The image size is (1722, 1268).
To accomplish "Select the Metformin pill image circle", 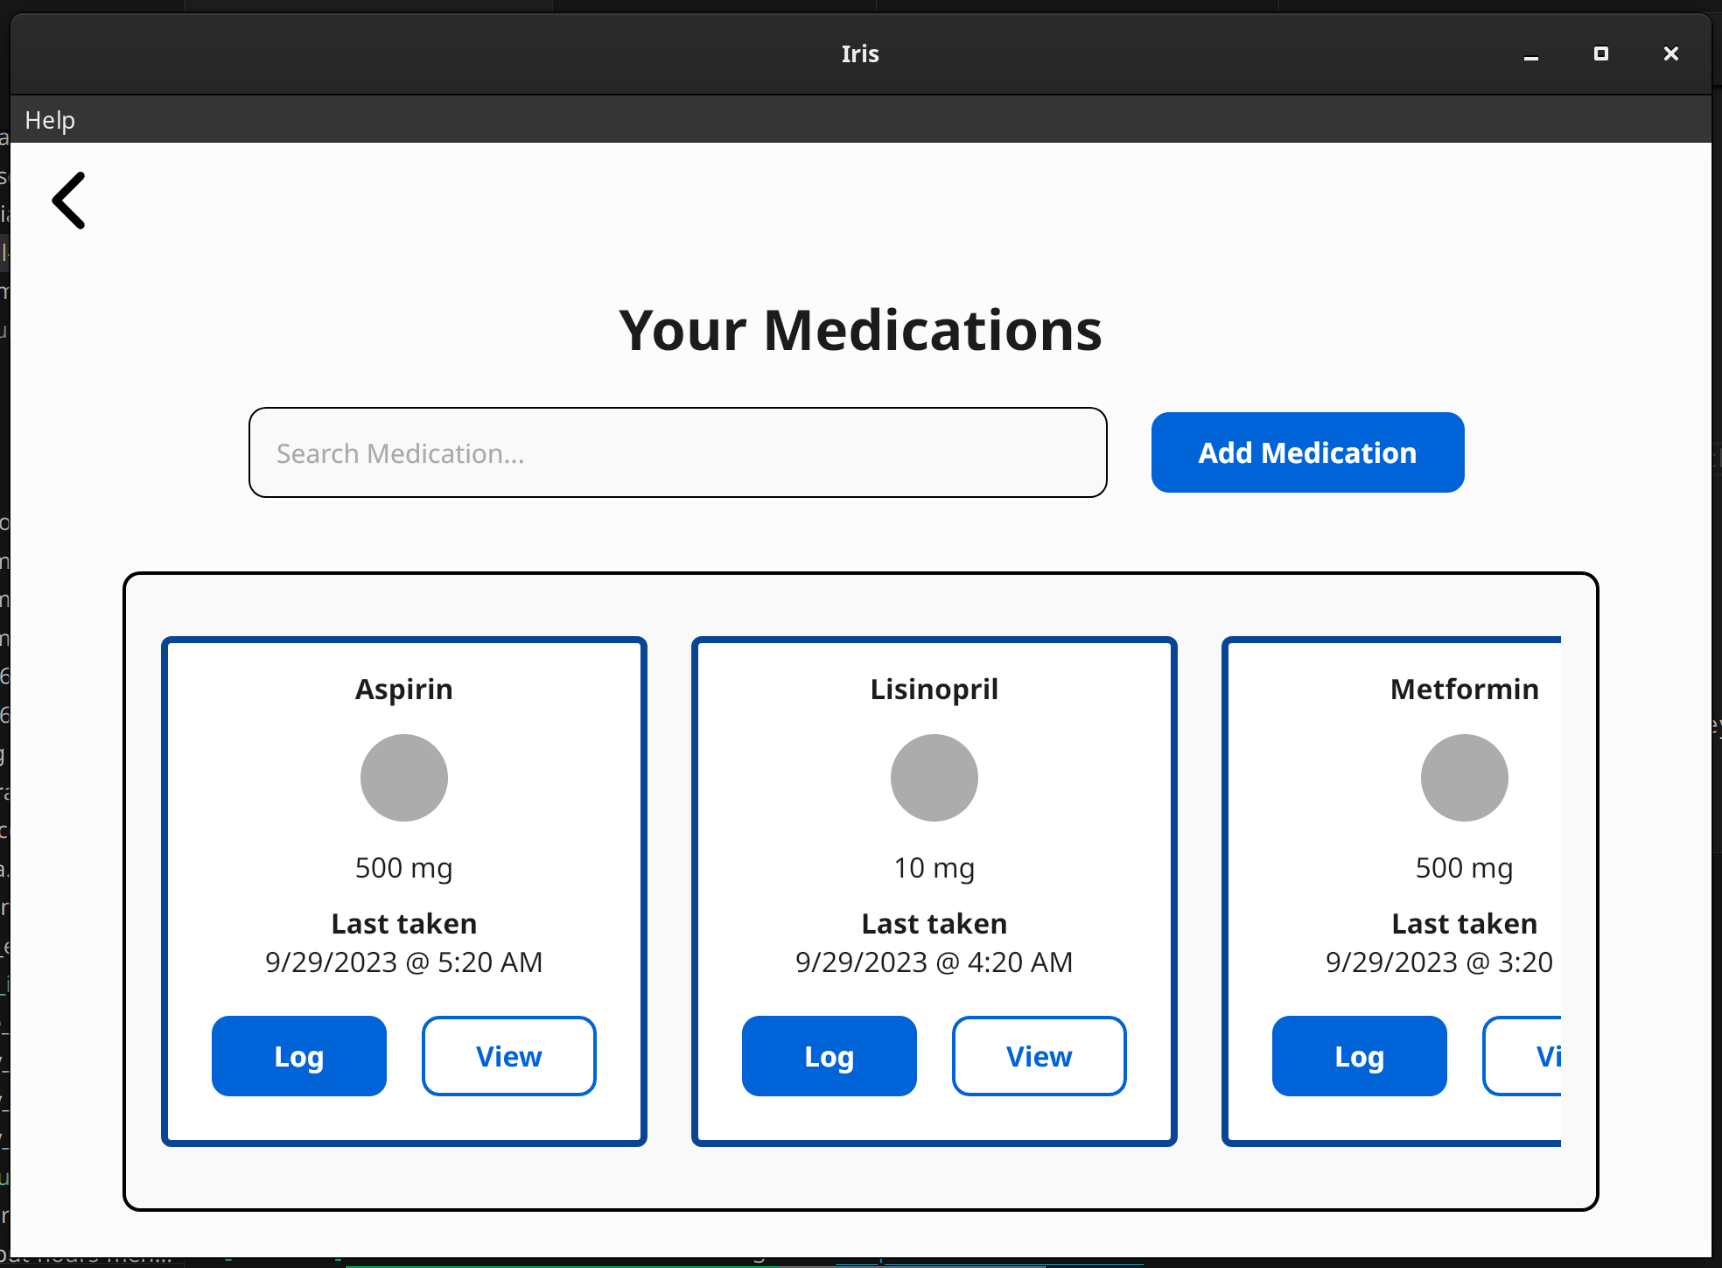I will tap(1464, 778).
